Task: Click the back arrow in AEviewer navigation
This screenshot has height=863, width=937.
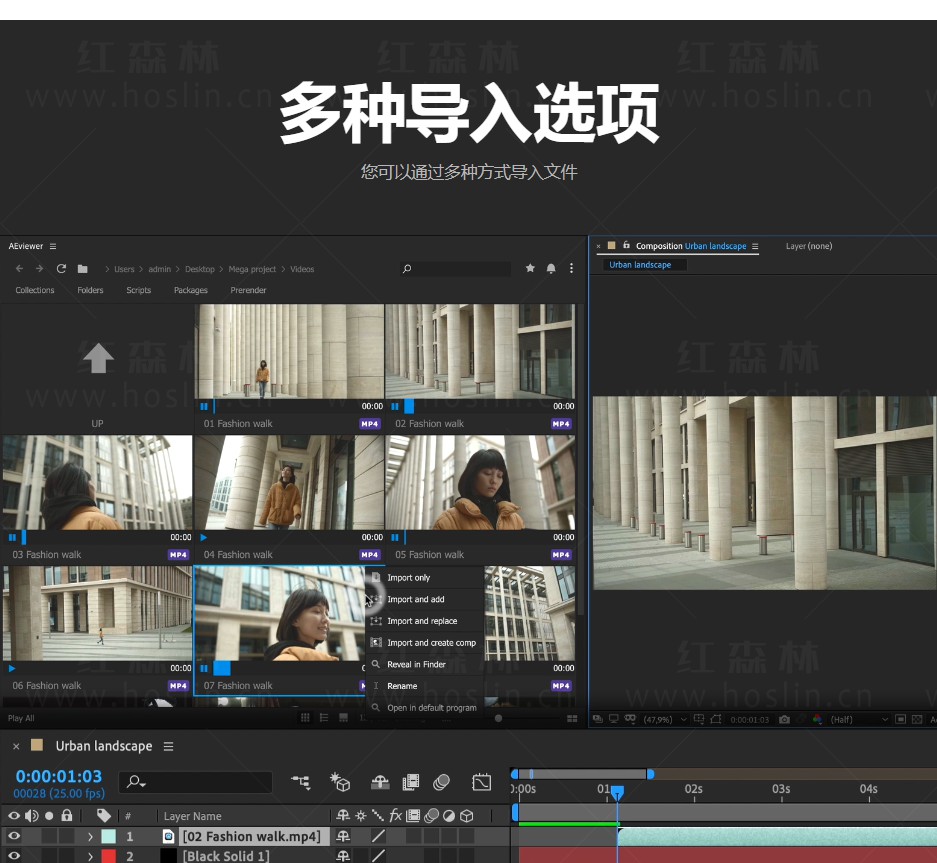Action: pos(19,269)
